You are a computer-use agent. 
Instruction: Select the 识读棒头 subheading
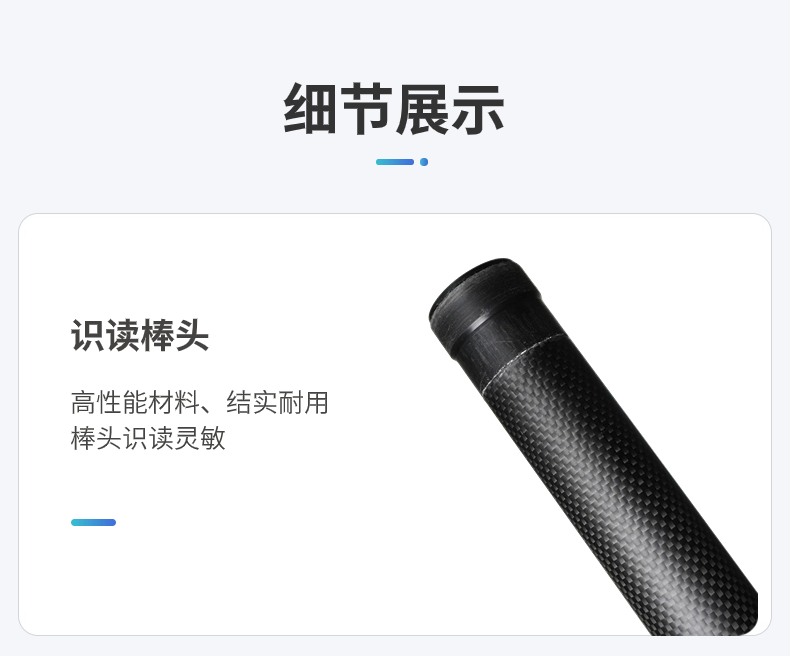click(140, 336)
